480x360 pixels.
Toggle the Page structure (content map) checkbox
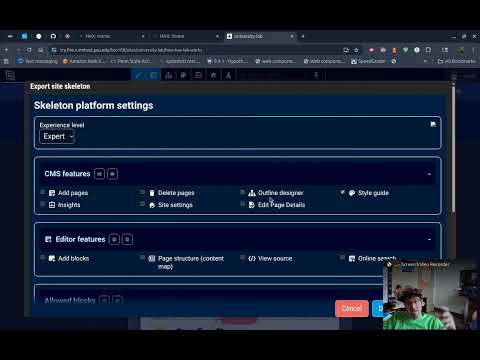tap(142, 258)
